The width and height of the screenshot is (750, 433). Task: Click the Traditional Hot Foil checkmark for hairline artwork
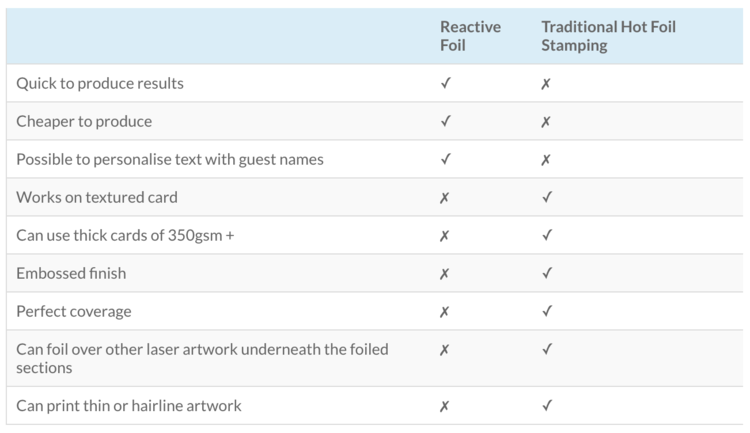click(x=546, y=406)
